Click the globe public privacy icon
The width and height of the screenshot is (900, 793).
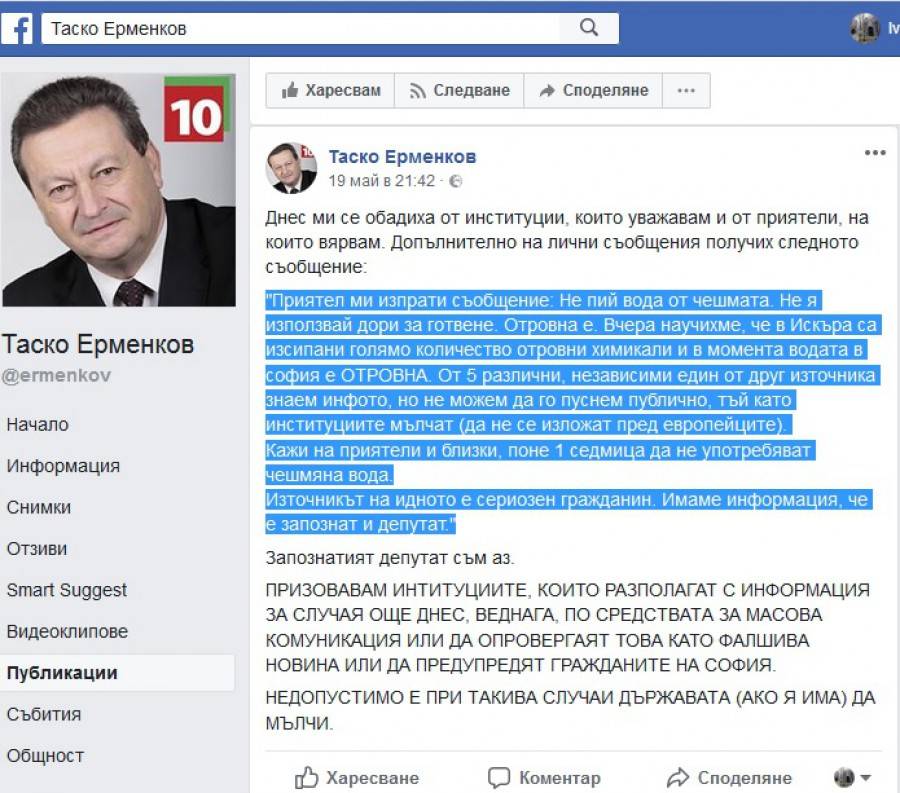[x=455, y=181]
